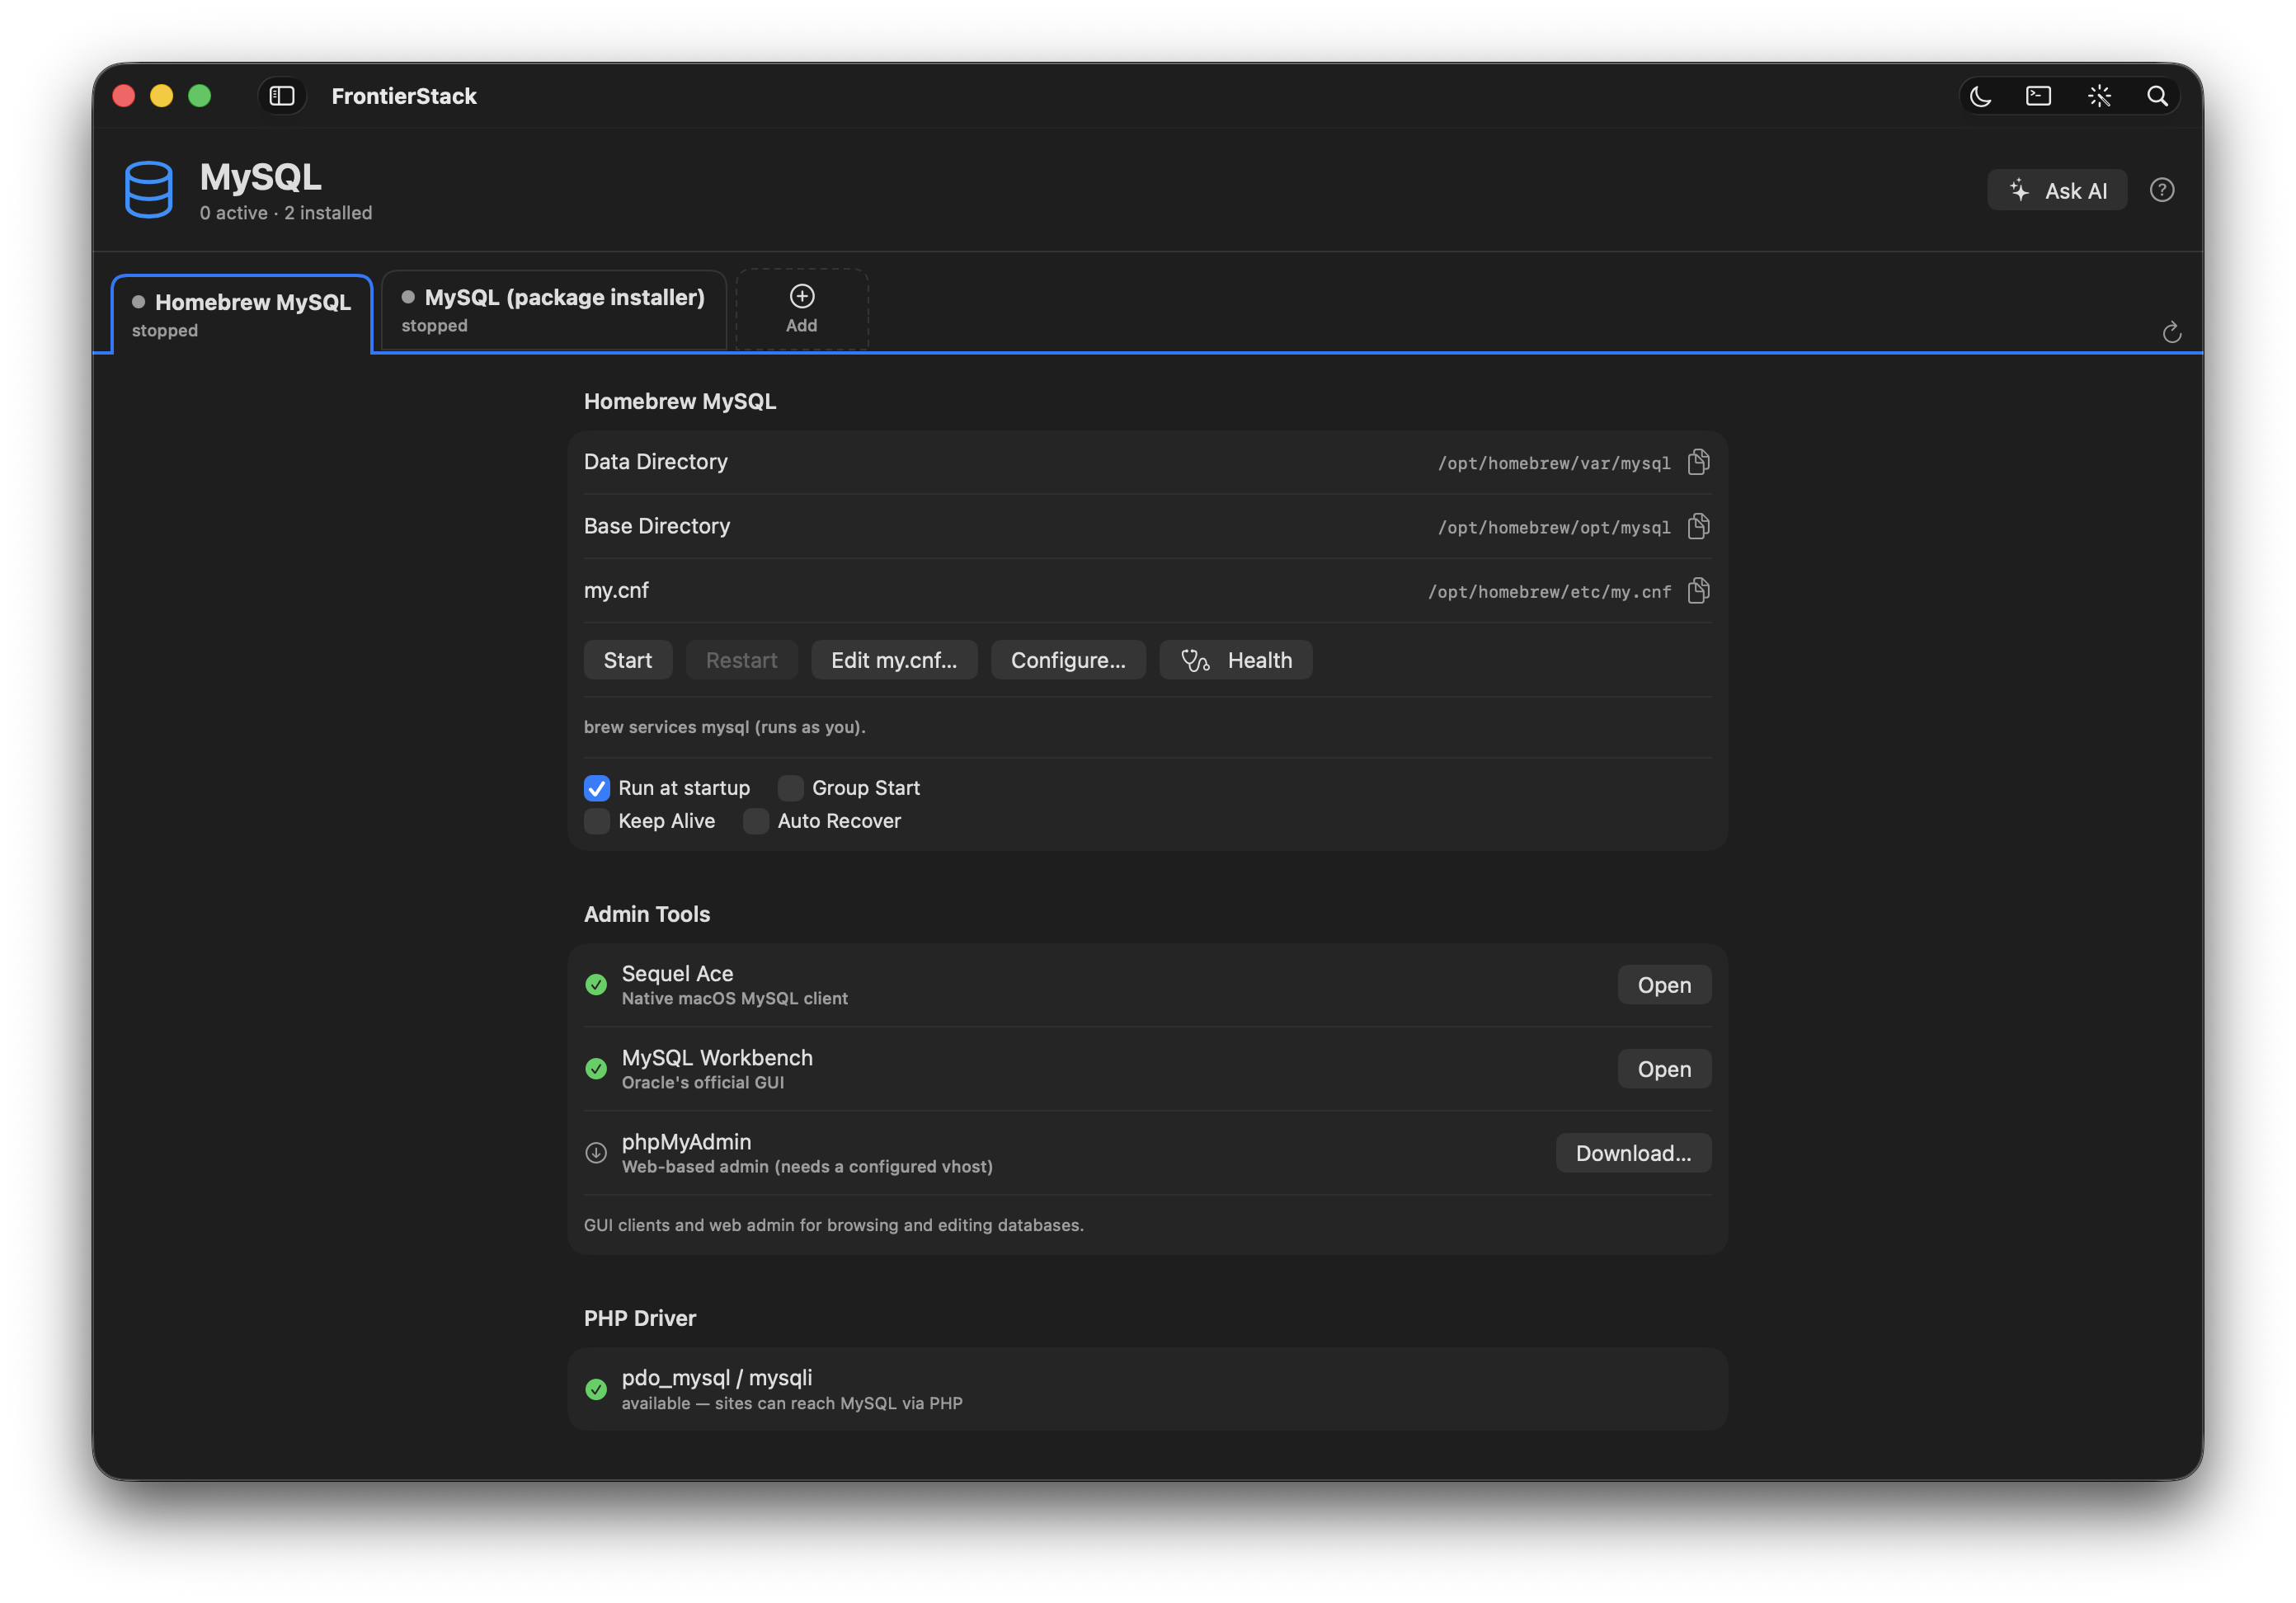Start the Homebrew MySQL service
The image size is (2296, 1603).
click(x=628, y=660)
